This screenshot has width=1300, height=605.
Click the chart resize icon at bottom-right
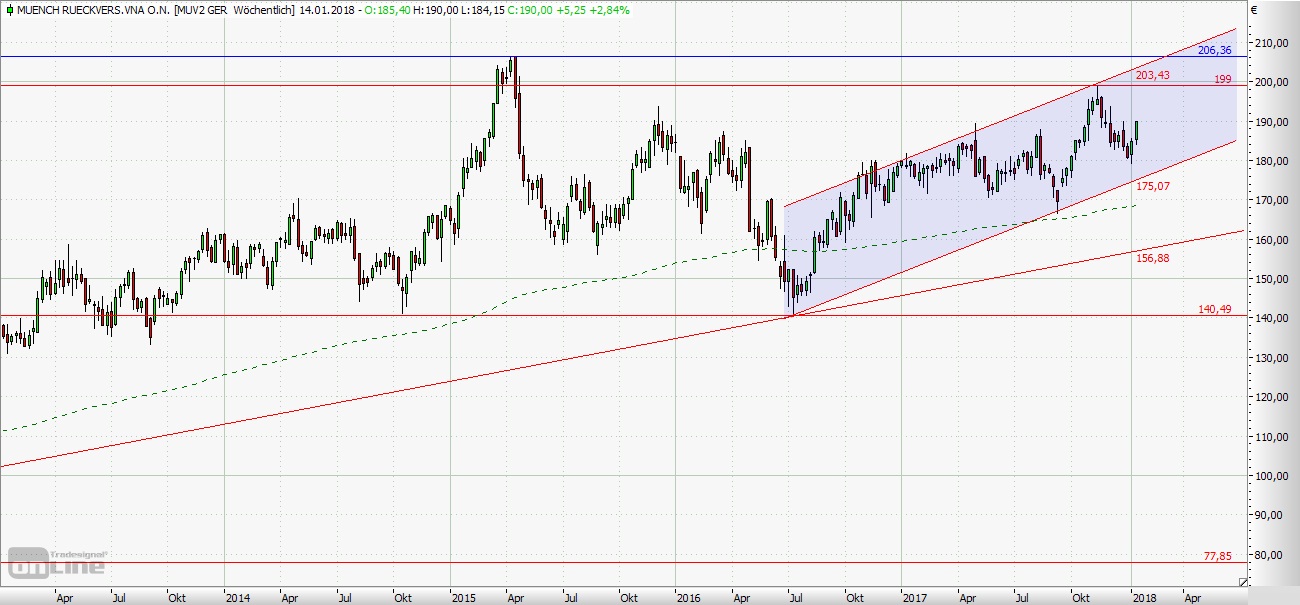(1243, 582)
